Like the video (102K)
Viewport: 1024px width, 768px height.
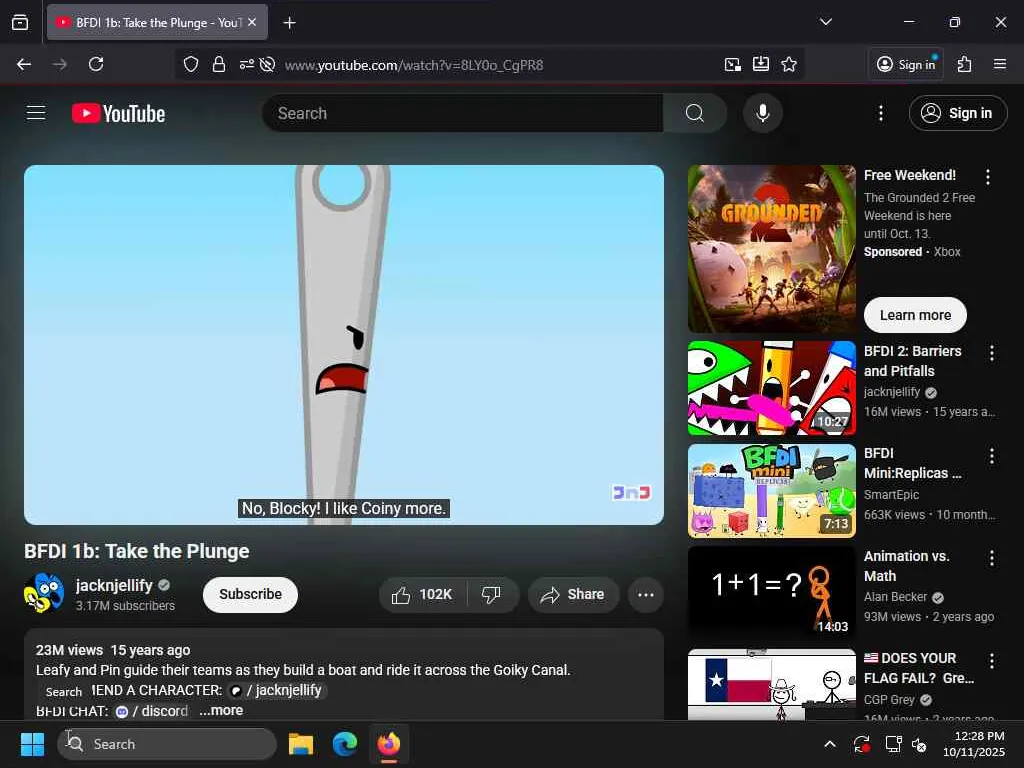tap(423, 594)
